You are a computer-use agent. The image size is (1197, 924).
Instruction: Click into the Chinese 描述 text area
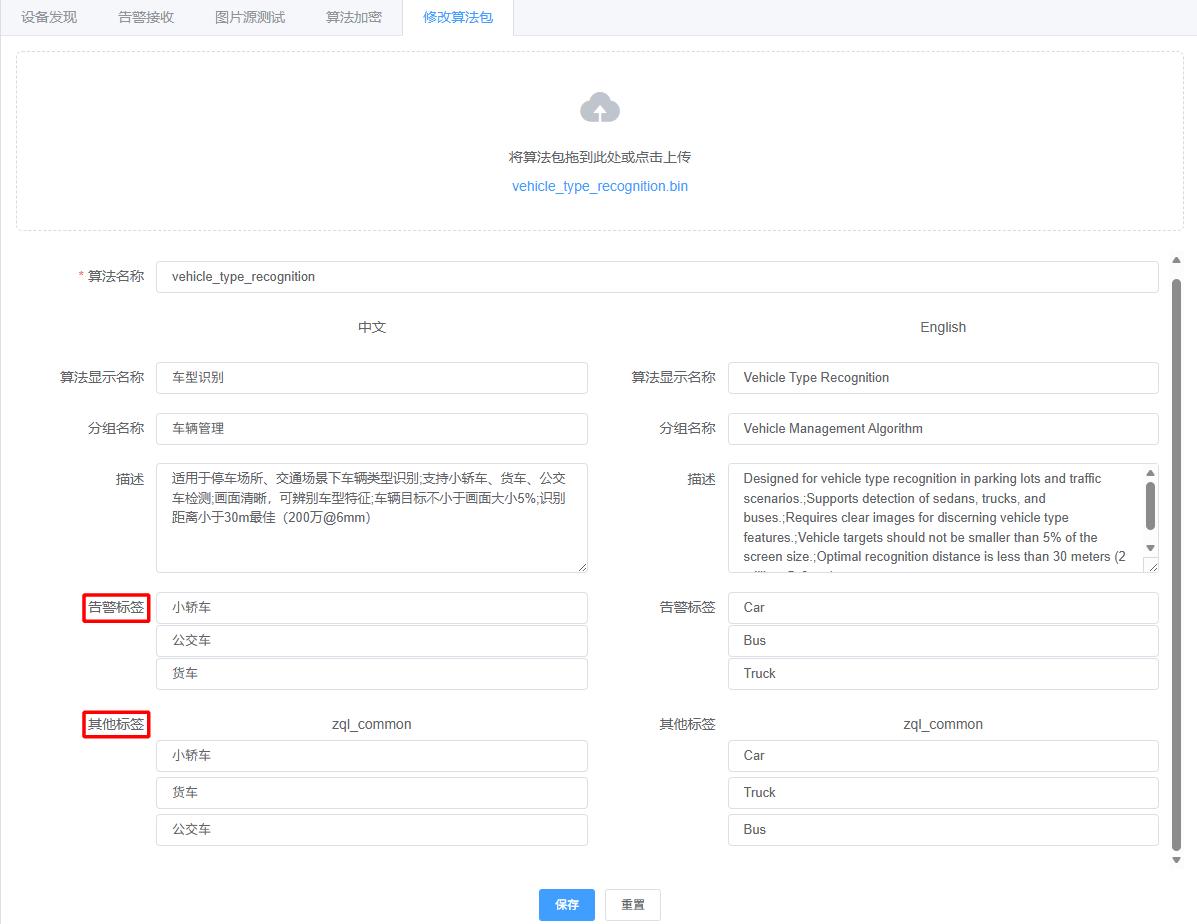tap(371, 517)
